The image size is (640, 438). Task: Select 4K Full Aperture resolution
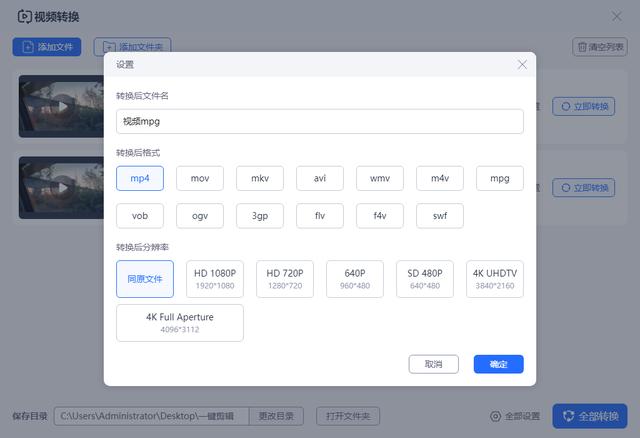click(180, 323)
